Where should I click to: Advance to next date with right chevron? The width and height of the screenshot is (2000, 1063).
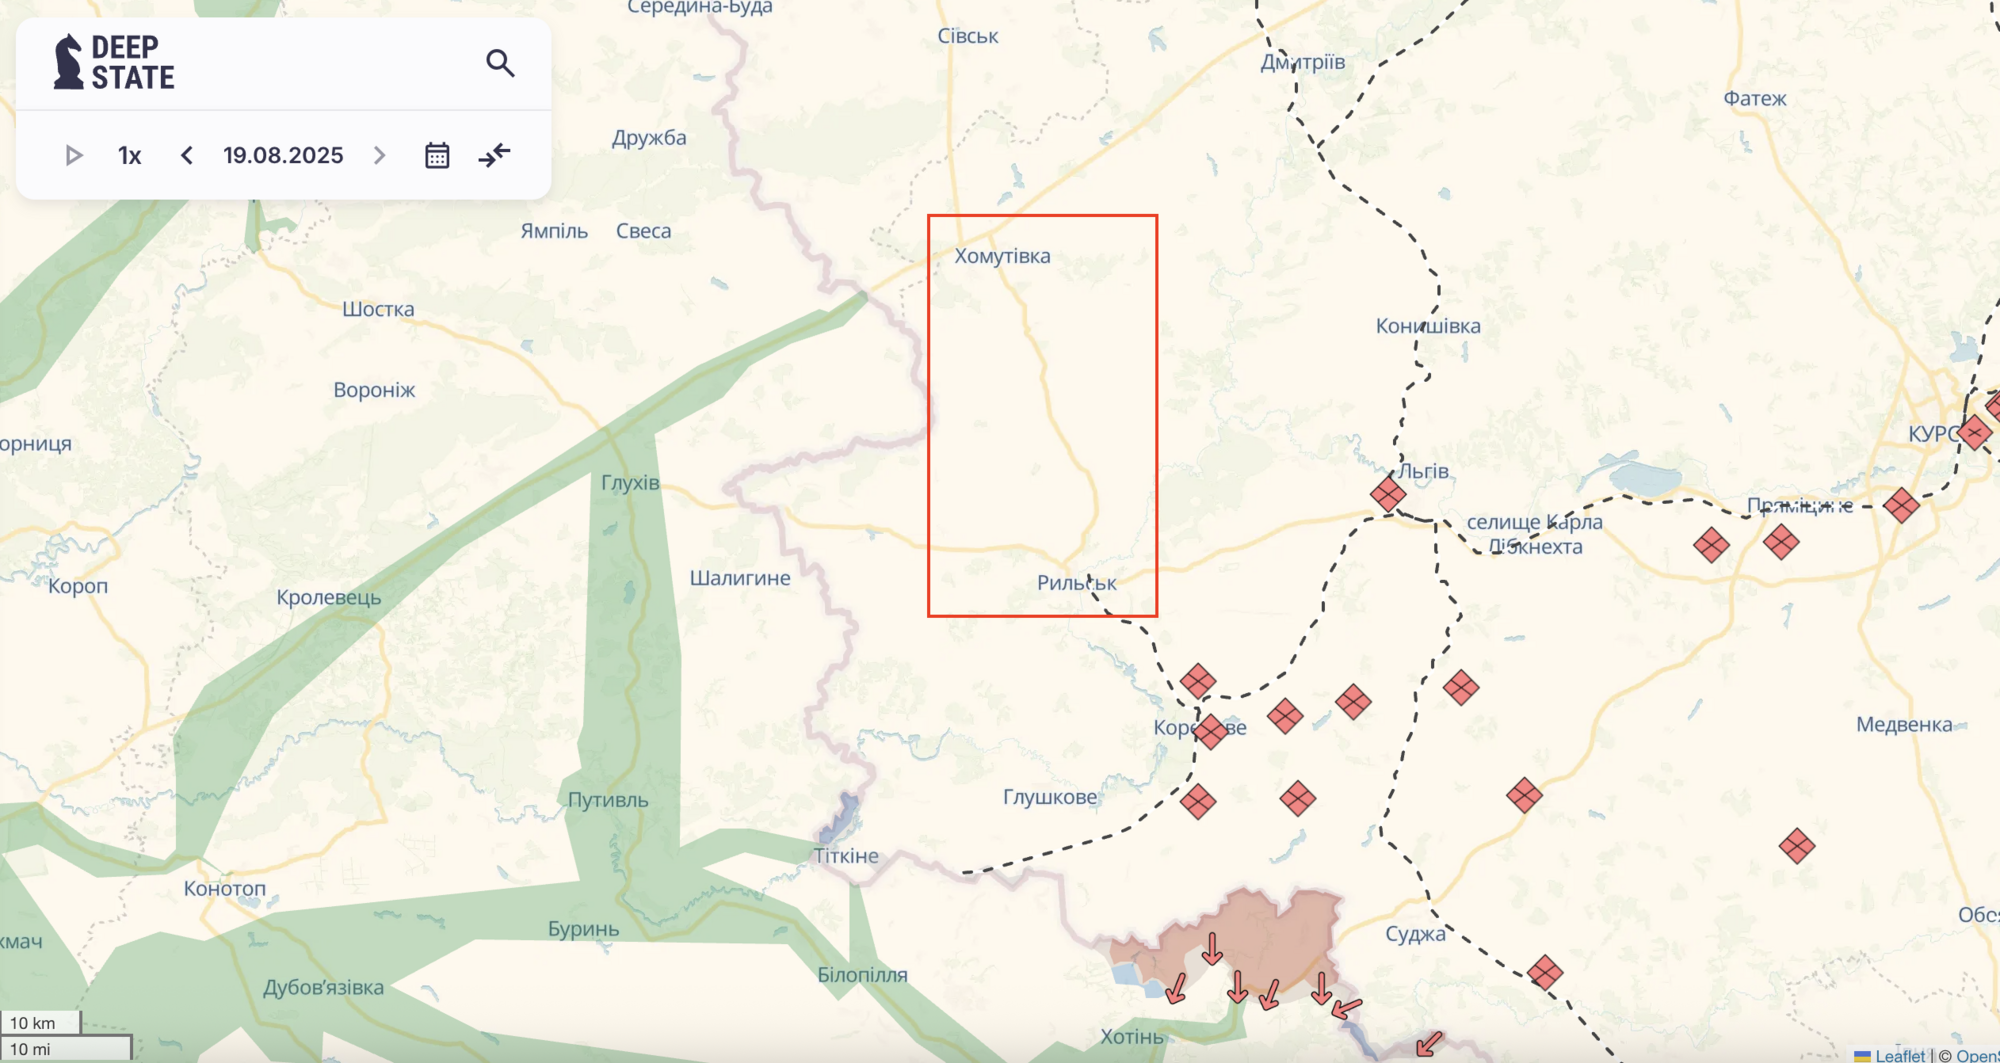click(379, 155)
